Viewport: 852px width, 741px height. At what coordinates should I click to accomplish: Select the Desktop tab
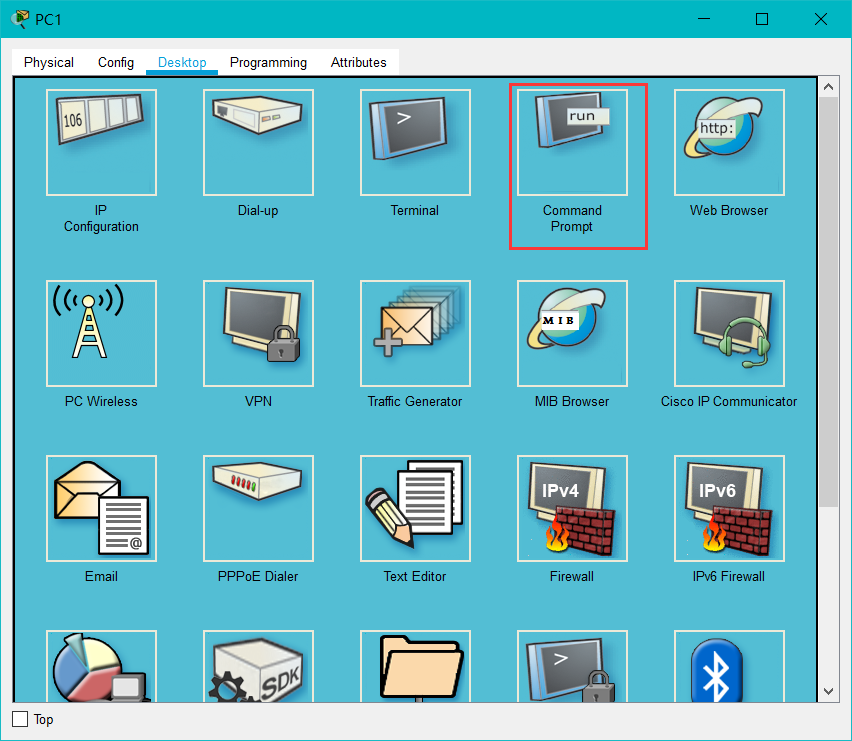click(182, 62)
